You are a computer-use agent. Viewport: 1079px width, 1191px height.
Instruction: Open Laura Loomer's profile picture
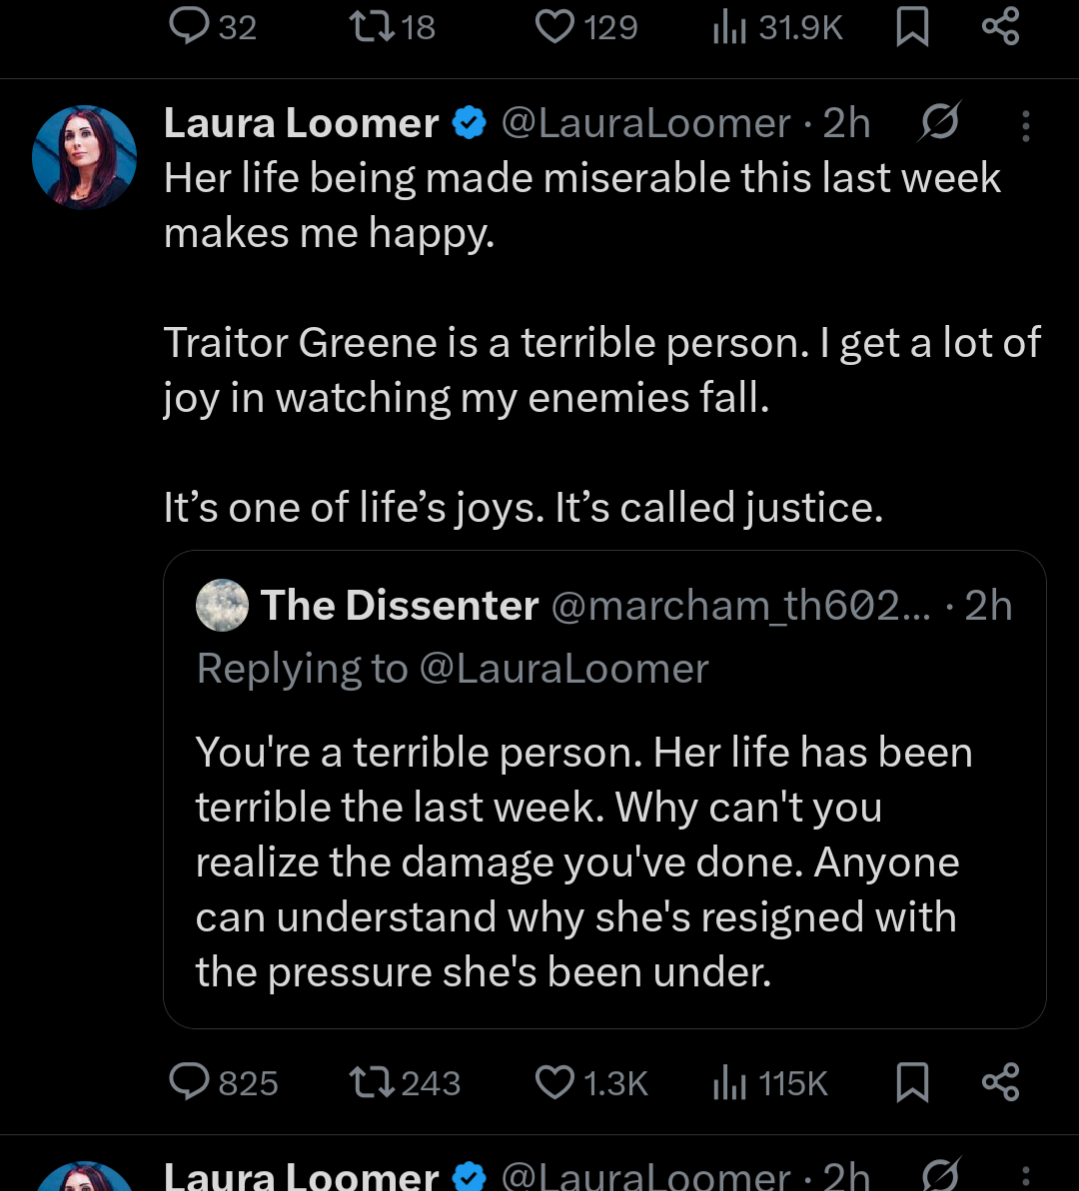pos(84,157)
